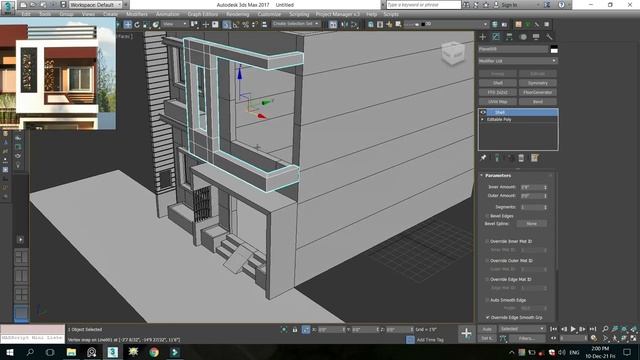Open the Graph Editors menu
640x360 pixels.
tap(203, 14)
